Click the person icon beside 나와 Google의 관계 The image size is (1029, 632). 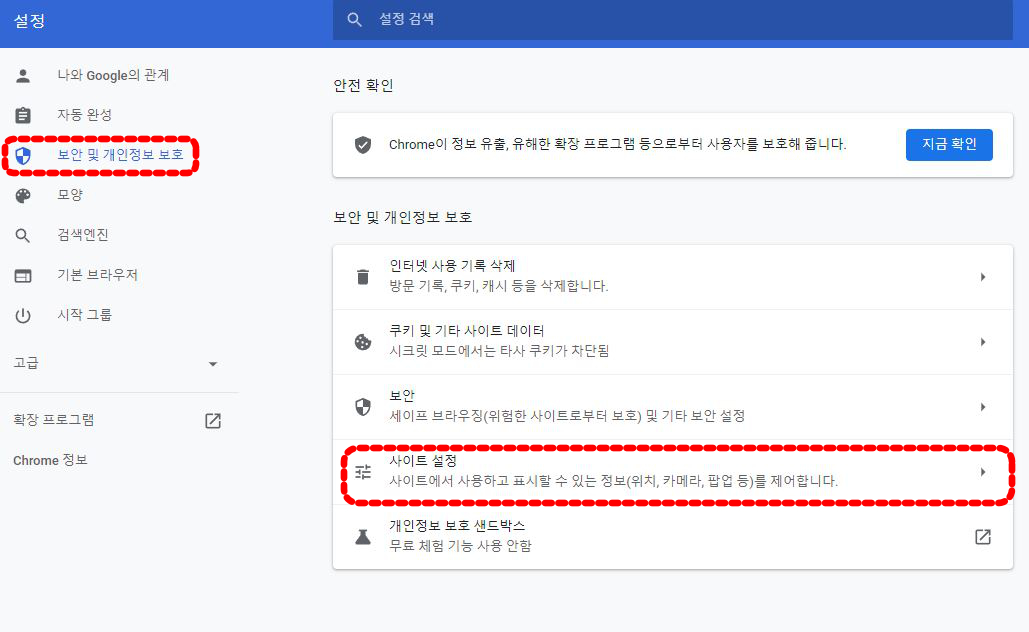23,76
